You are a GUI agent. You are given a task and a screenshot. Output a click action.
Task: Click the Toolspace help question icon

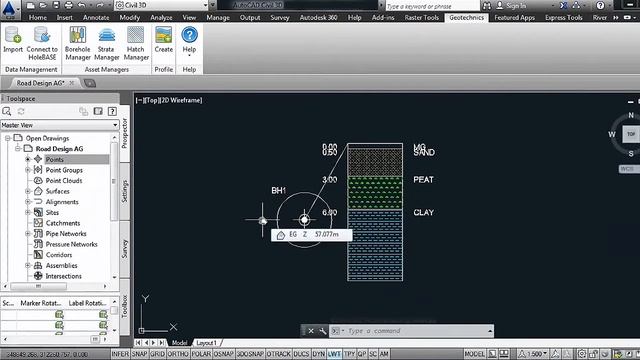click(x=112, y=111)
